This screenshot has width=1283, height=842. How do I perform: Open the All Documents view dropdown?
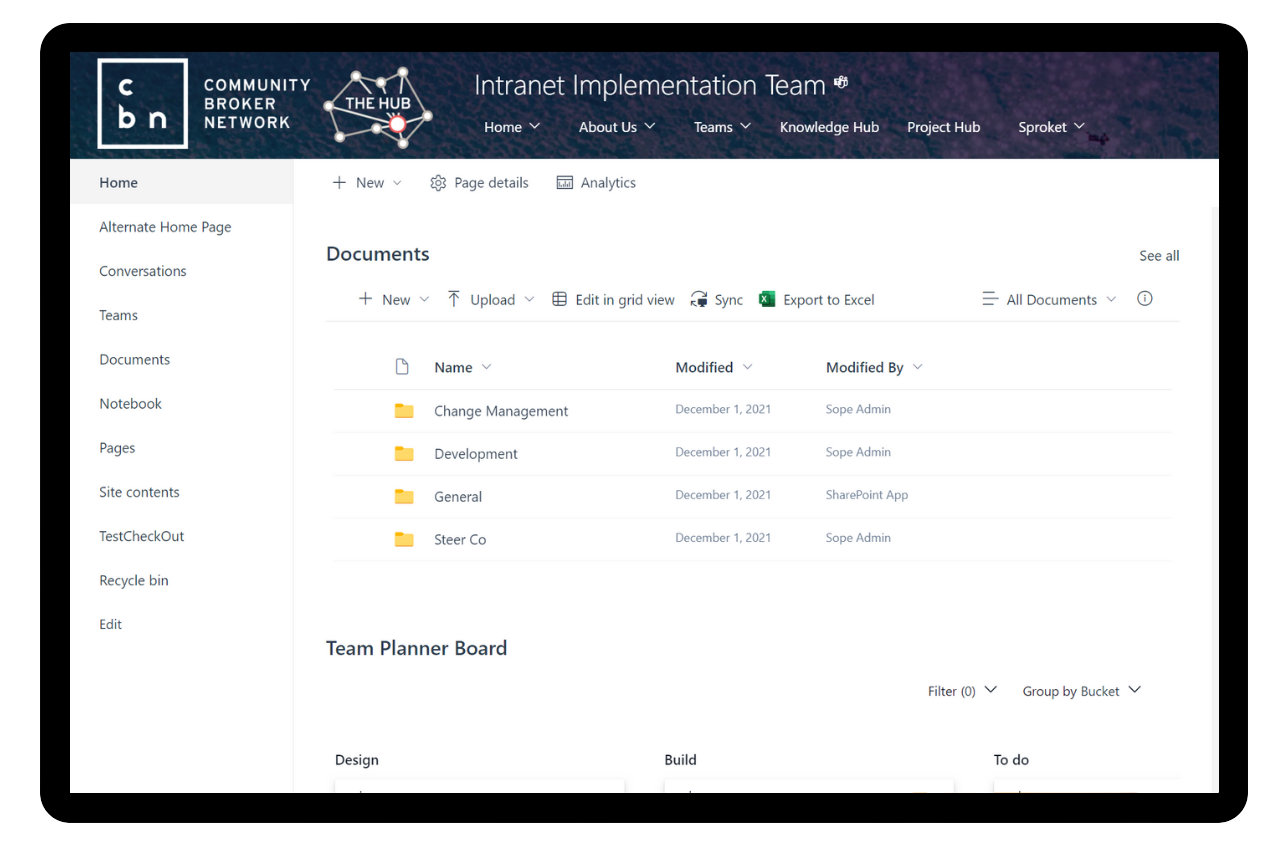tap(1048, 299)
